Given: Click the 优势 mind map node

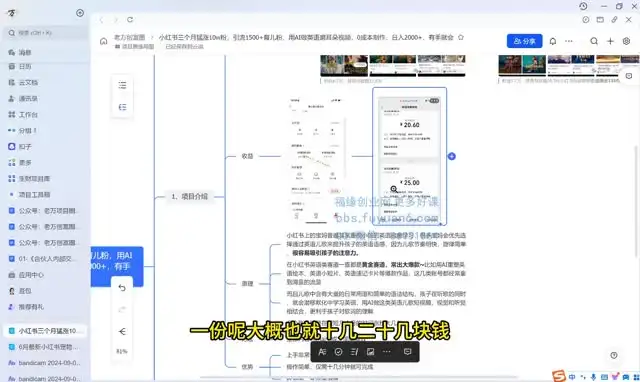Looking at the screenshot, I should point(247,366).
